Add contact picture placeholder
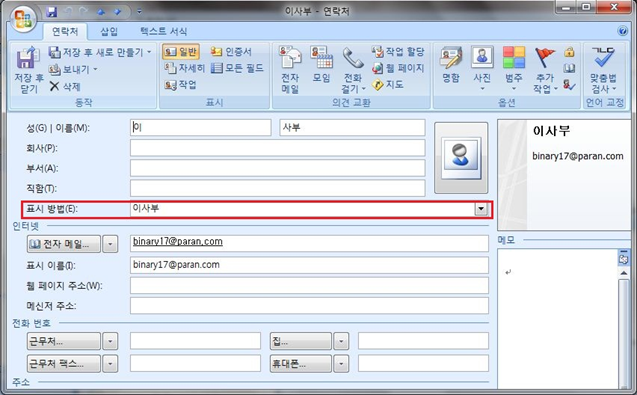The image size is (637, 395). coord(461,158)
